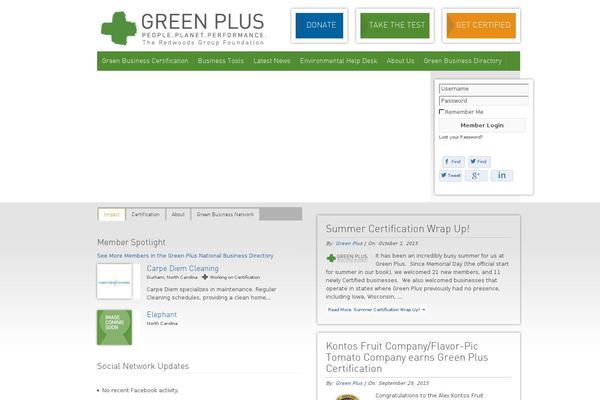
Task: Click the Member Spotlight heading
Action: (131, 242)
